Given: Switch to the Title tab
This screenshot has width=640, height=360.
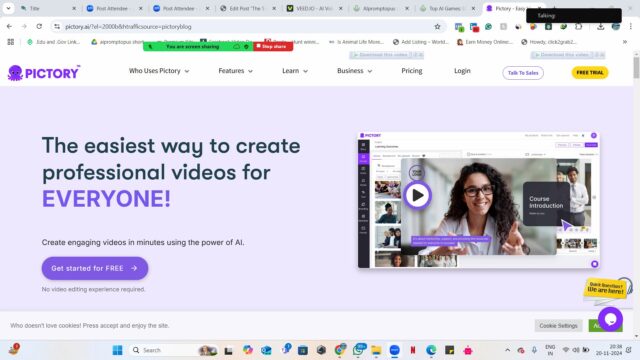Looking at the screenshot, I should [x=48, y=8].
